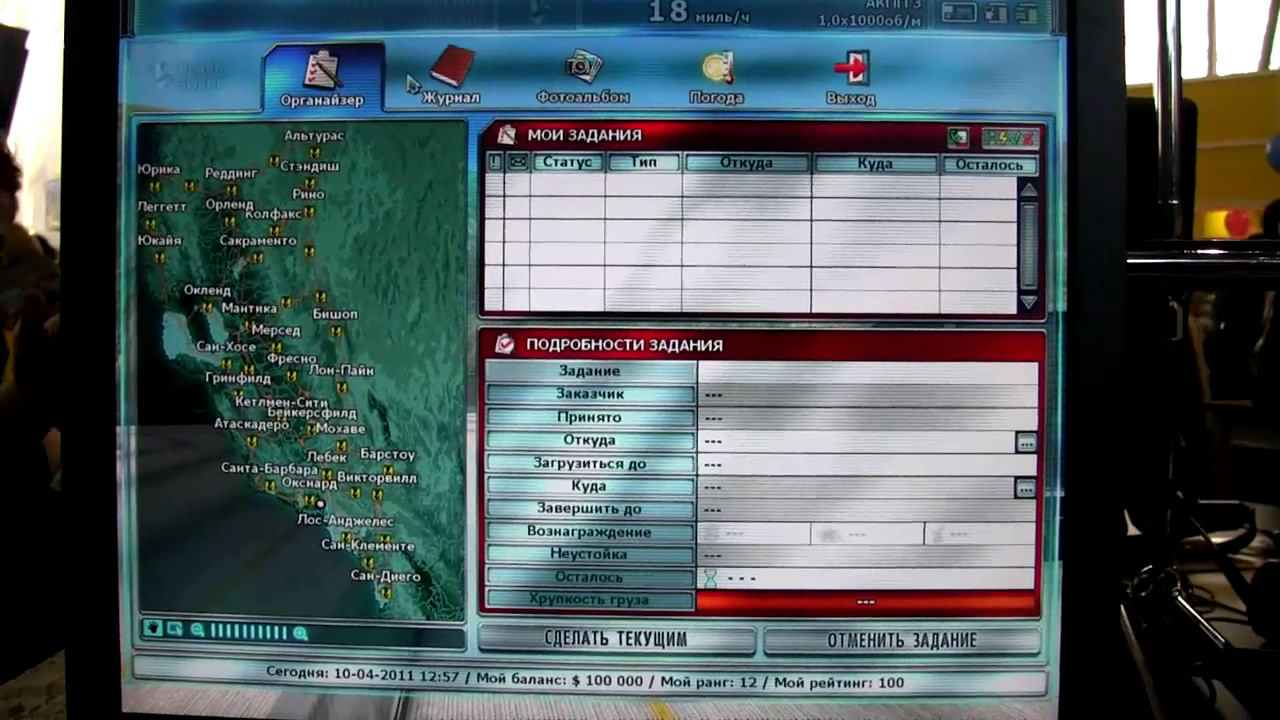The width and height of the screenshot is (1280, 720).
Task: Click the exclamation mark column header
Action: point(494,162)
